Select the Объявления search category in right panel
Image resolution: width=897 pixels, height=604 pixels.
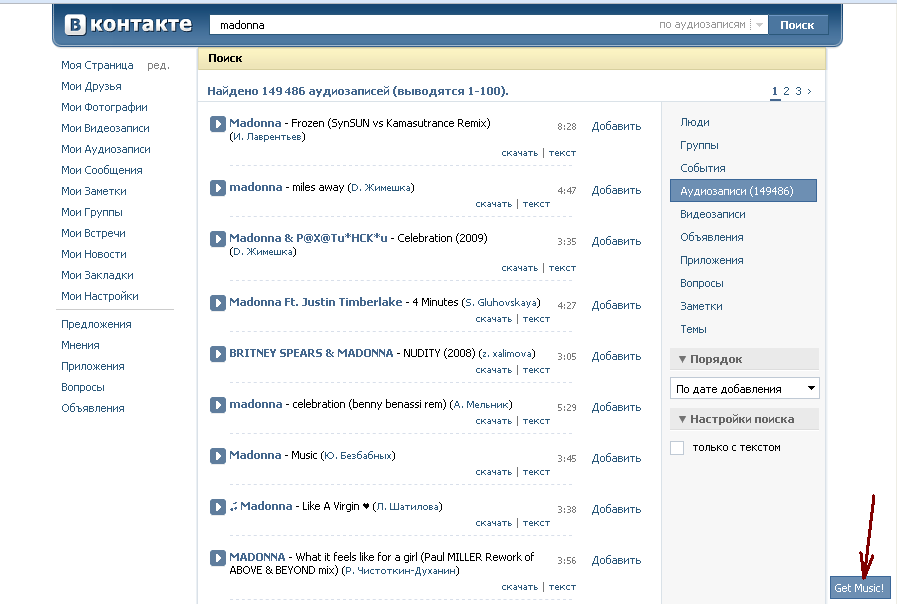tap(712, 237)
